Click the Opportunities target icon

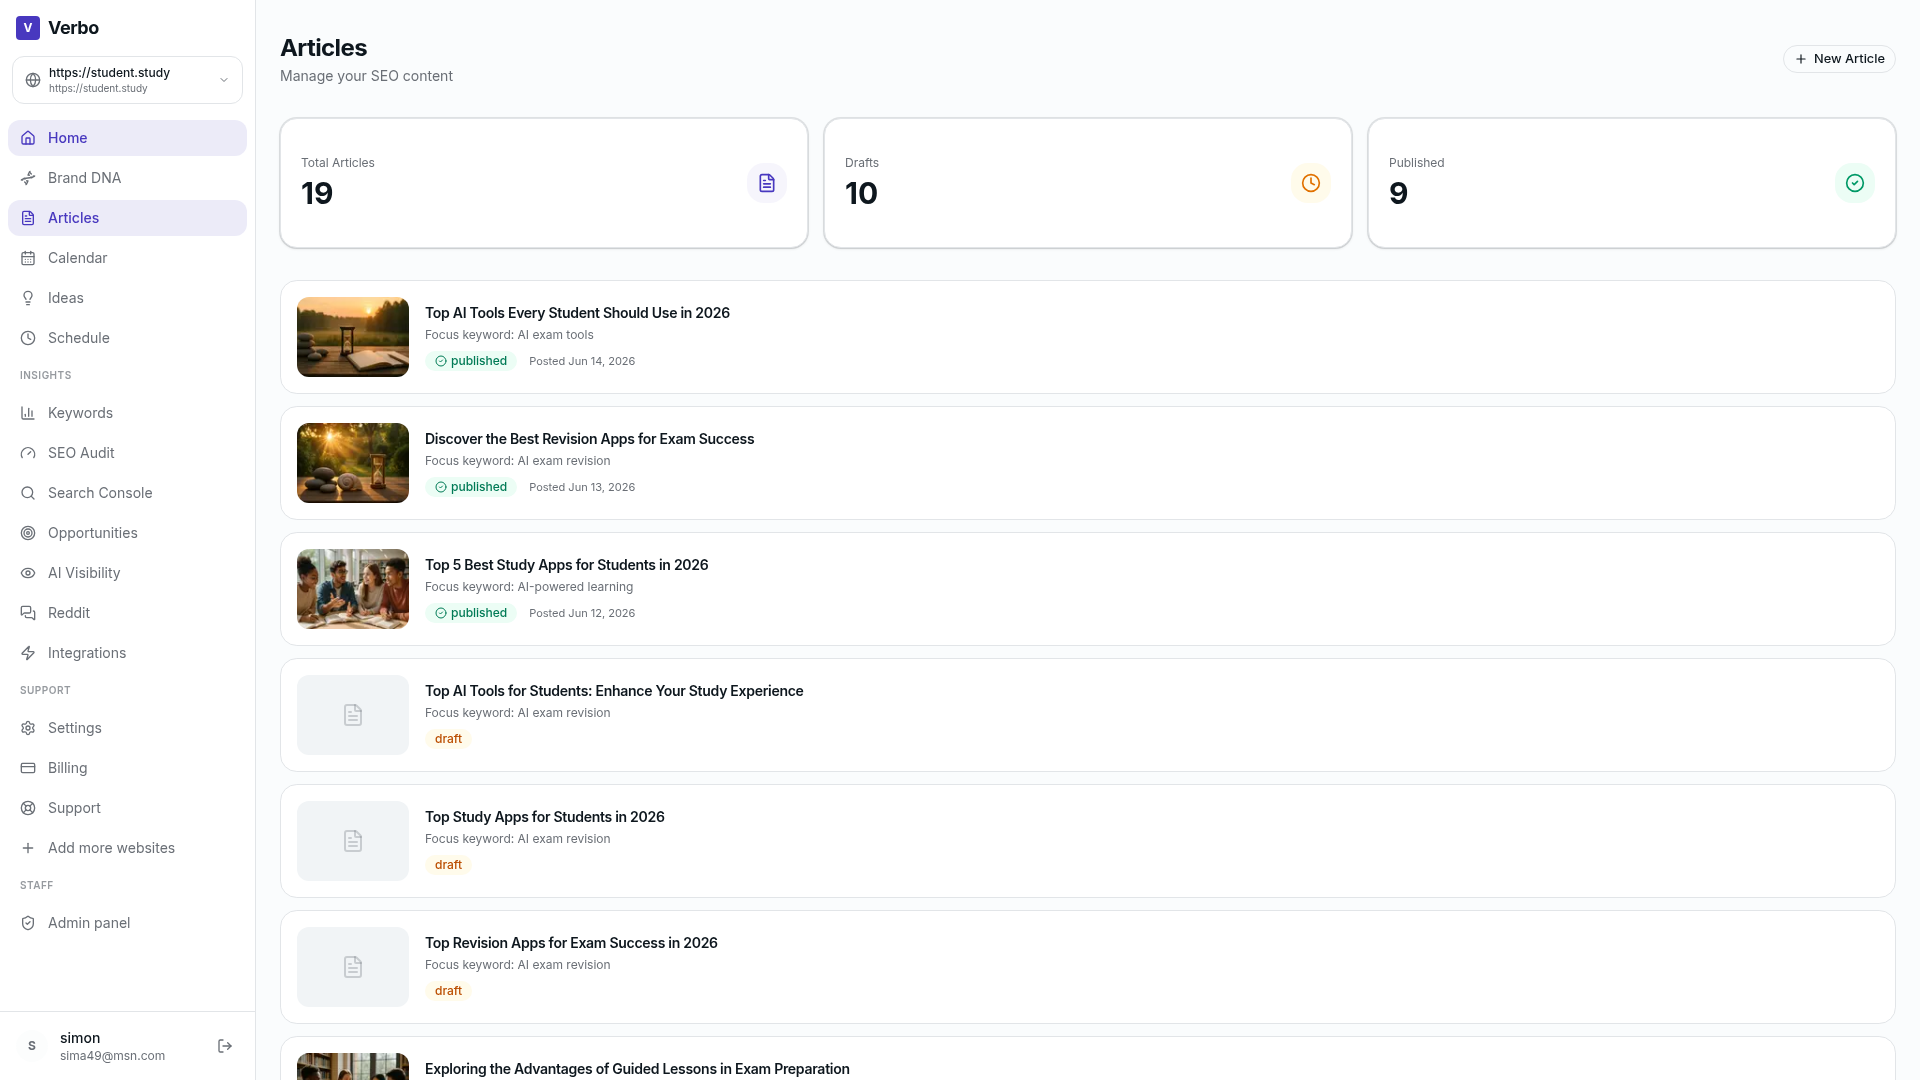(x=28, y=533)
